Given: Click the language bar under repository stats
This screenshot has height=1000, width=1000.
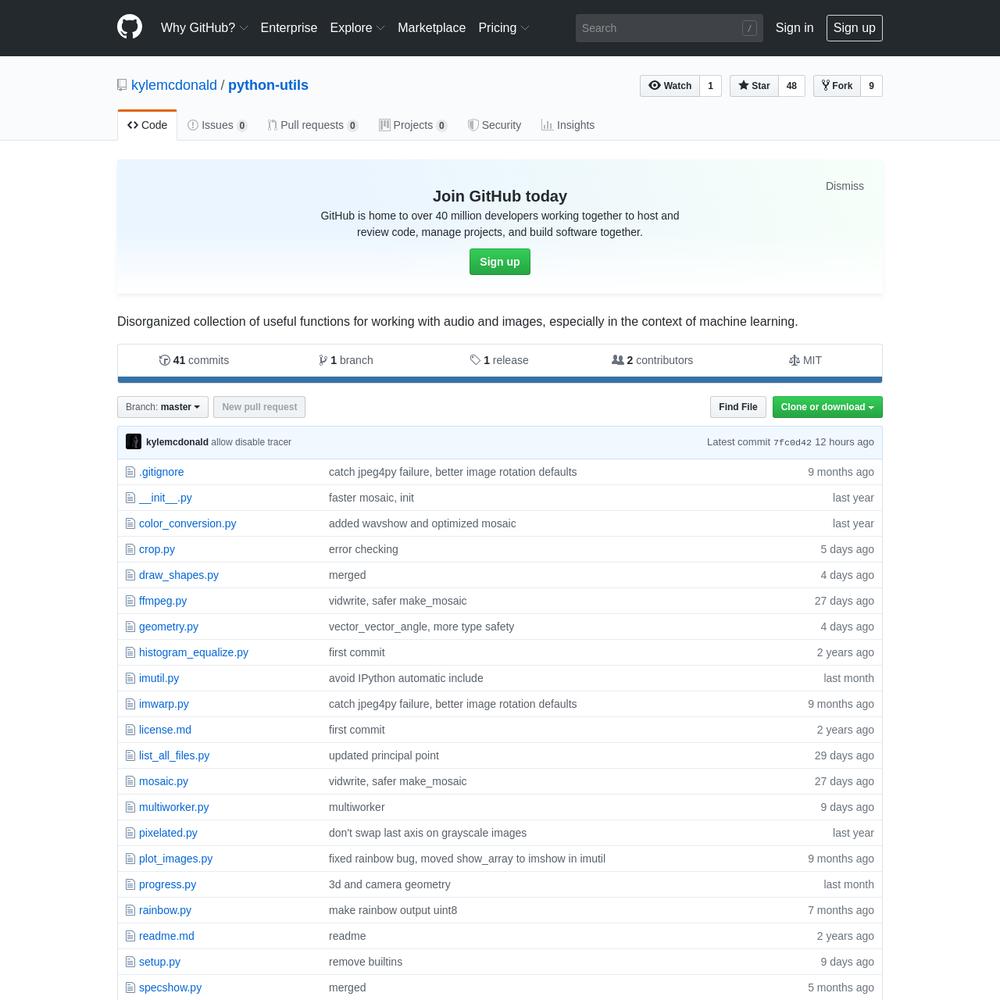Looking at the screenshot, I should tap(500, 380).
